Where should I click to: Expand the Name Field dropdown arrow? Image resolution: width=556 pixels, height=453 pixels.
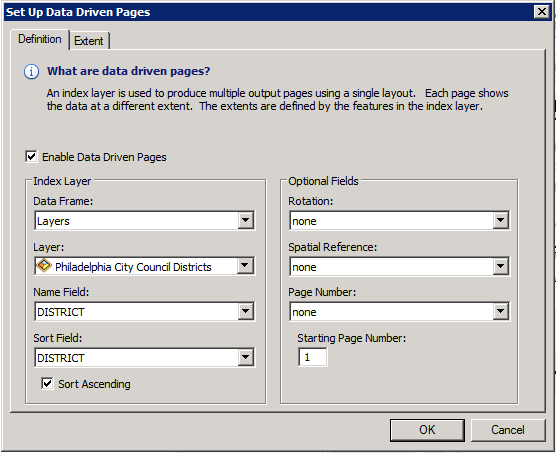pos(245,311)
